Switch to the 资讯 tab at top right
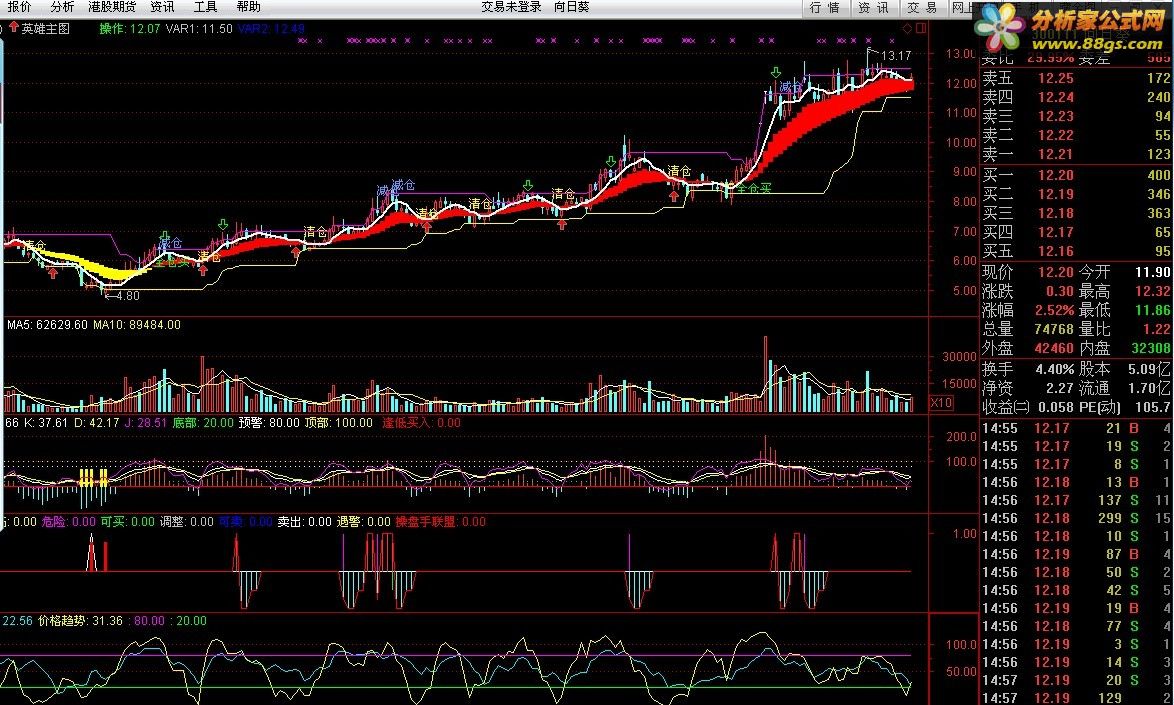The width and height of the screenshot is (1174, 705). point(873,7)
